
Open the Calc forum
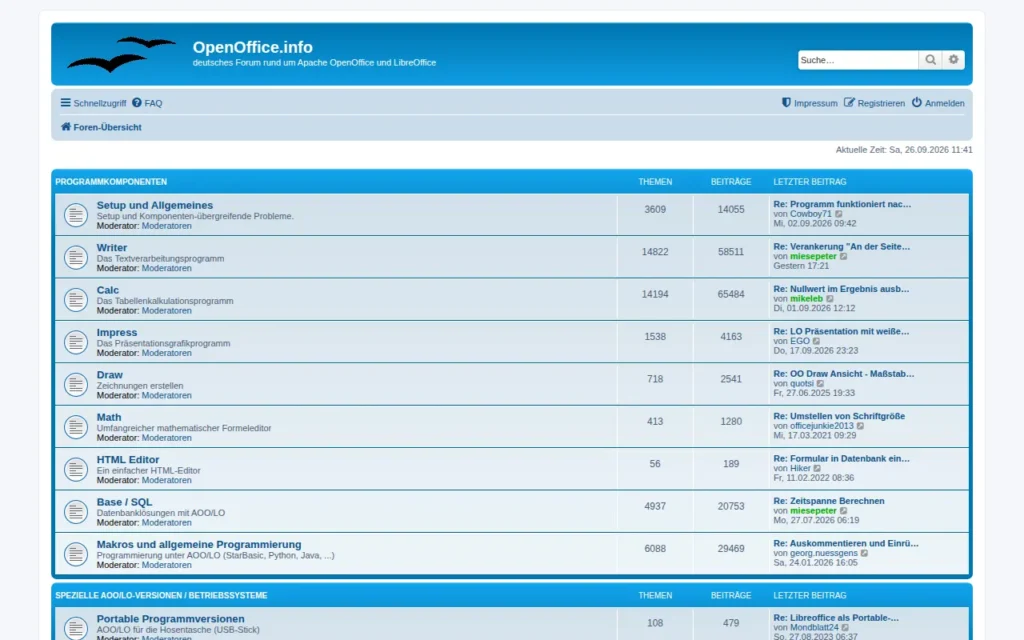click(108, 290)
